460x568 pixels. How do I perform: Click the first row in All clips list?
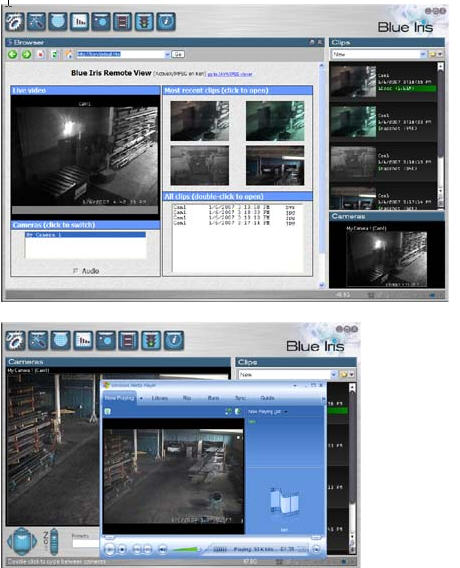(234, 207)
